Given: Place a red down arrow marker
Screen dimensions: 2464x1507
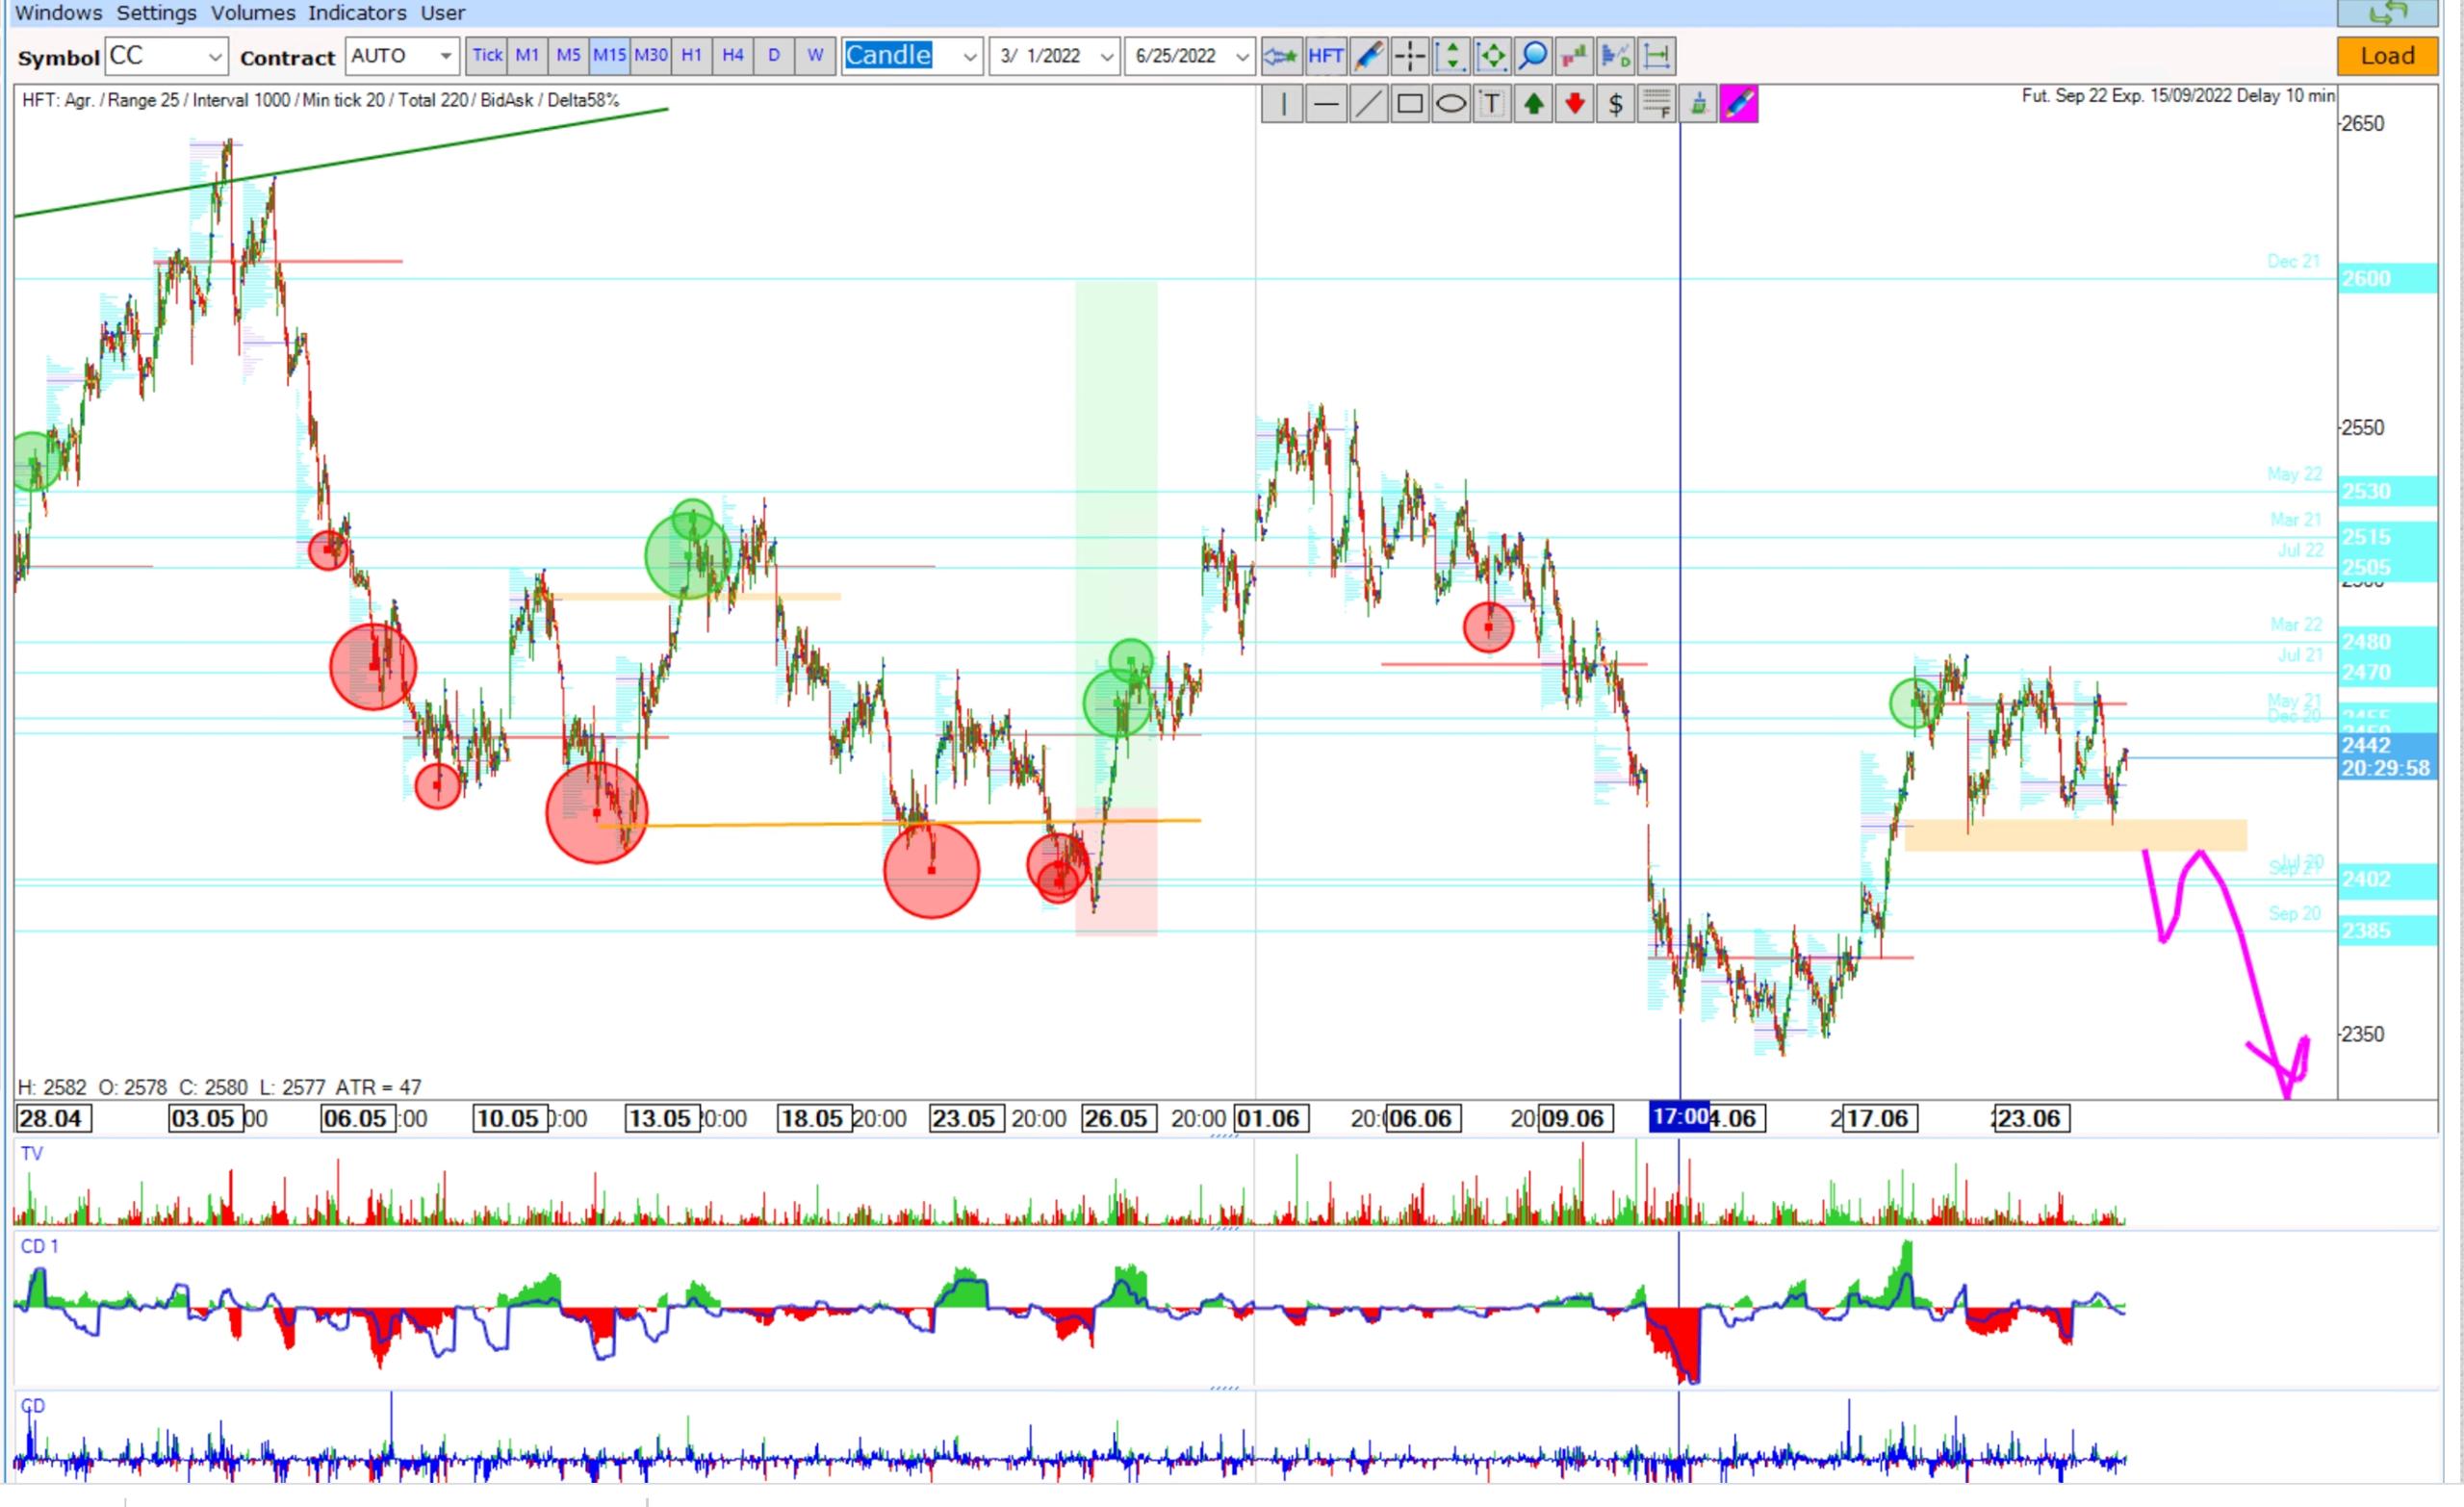Looking at the screenshot, I should tap(1574, 104).
